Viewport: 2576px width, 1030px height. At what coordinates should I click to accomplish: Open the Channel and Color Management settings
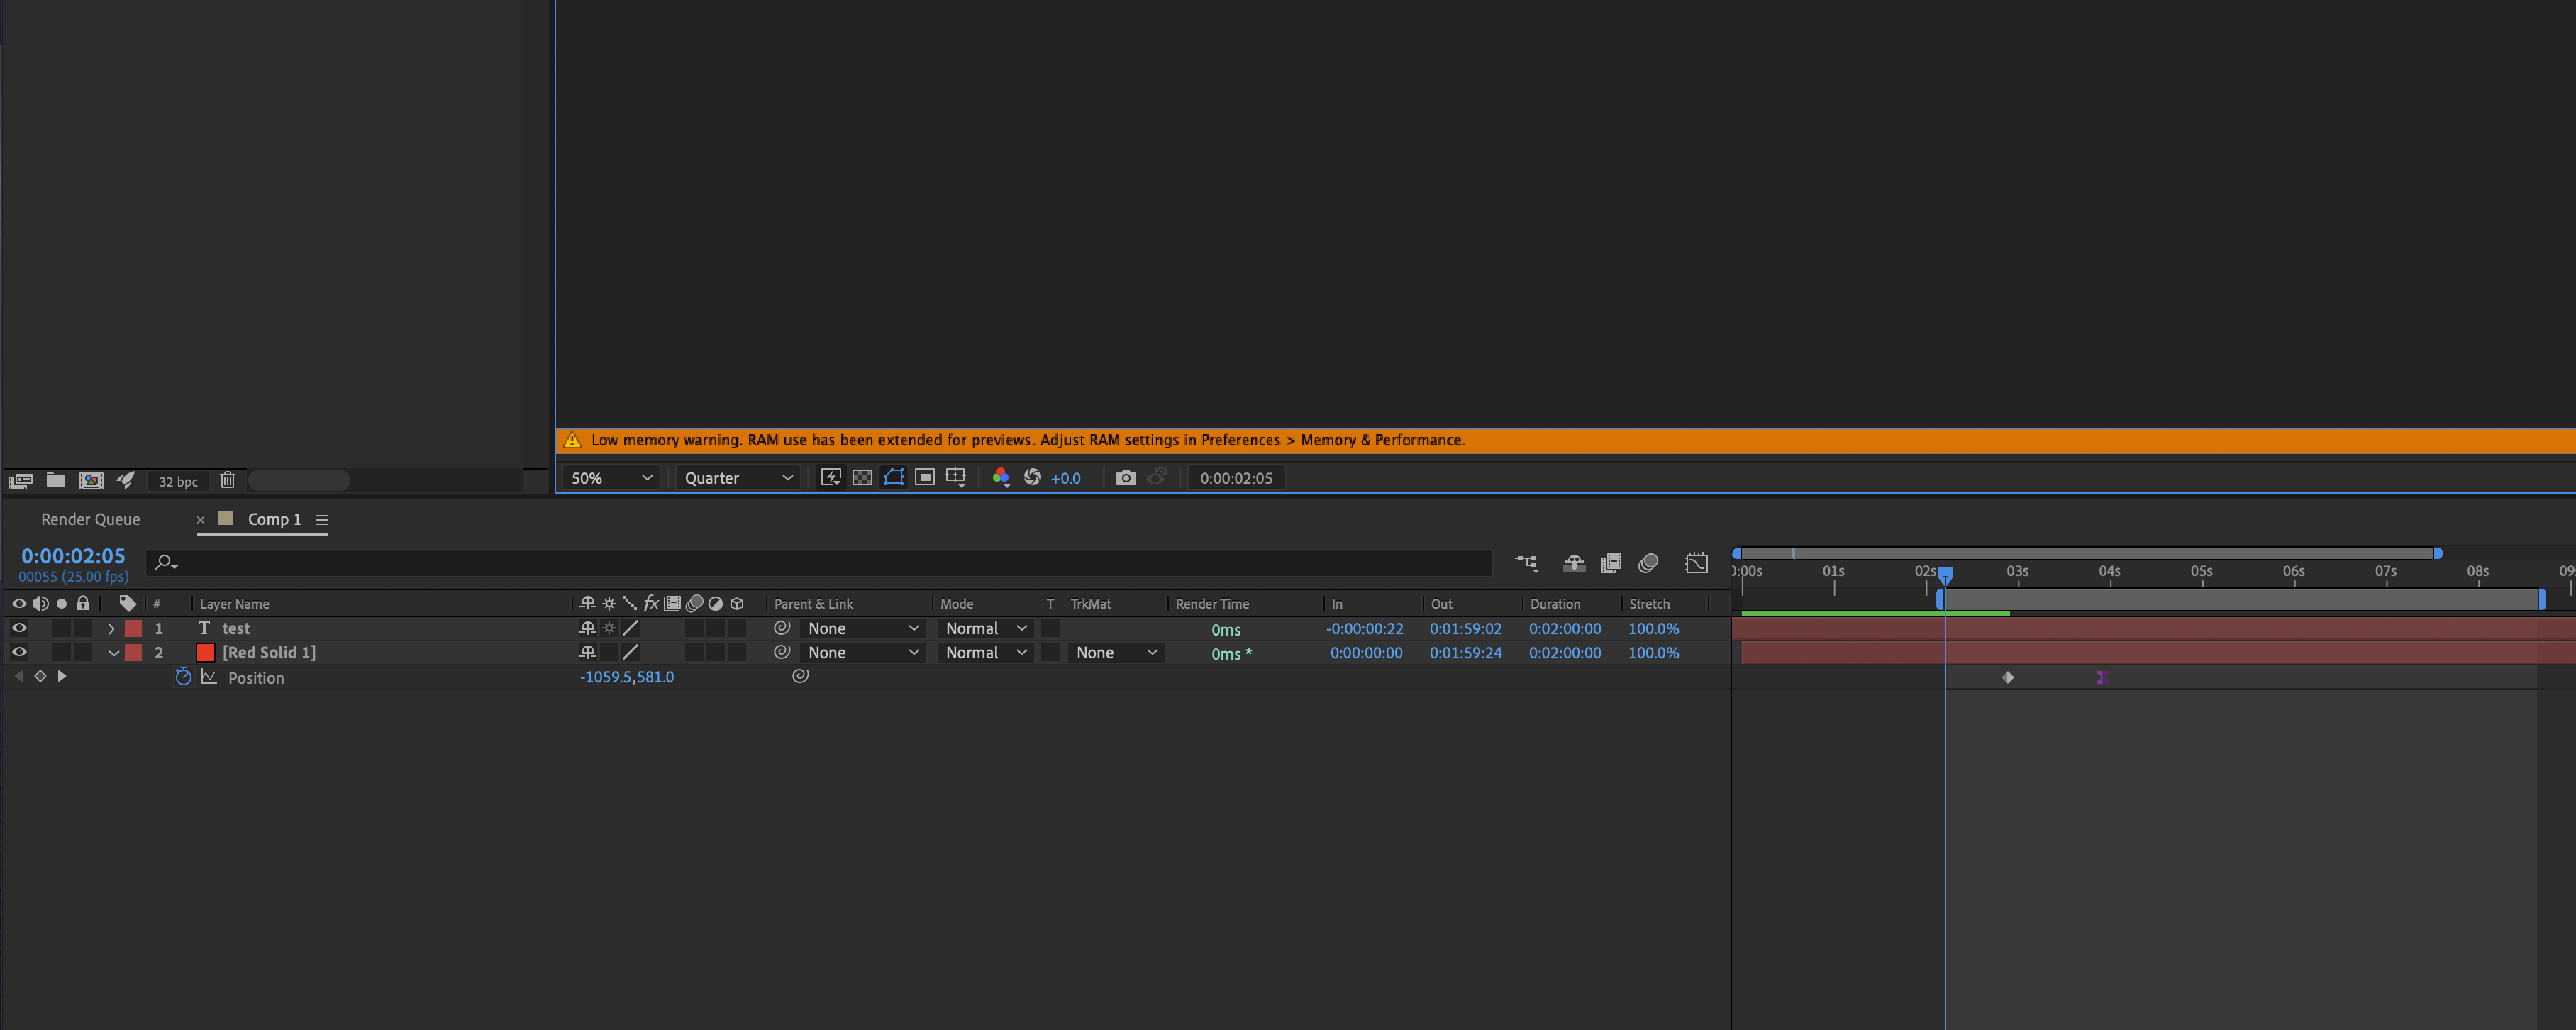(x=1001, y=478)
